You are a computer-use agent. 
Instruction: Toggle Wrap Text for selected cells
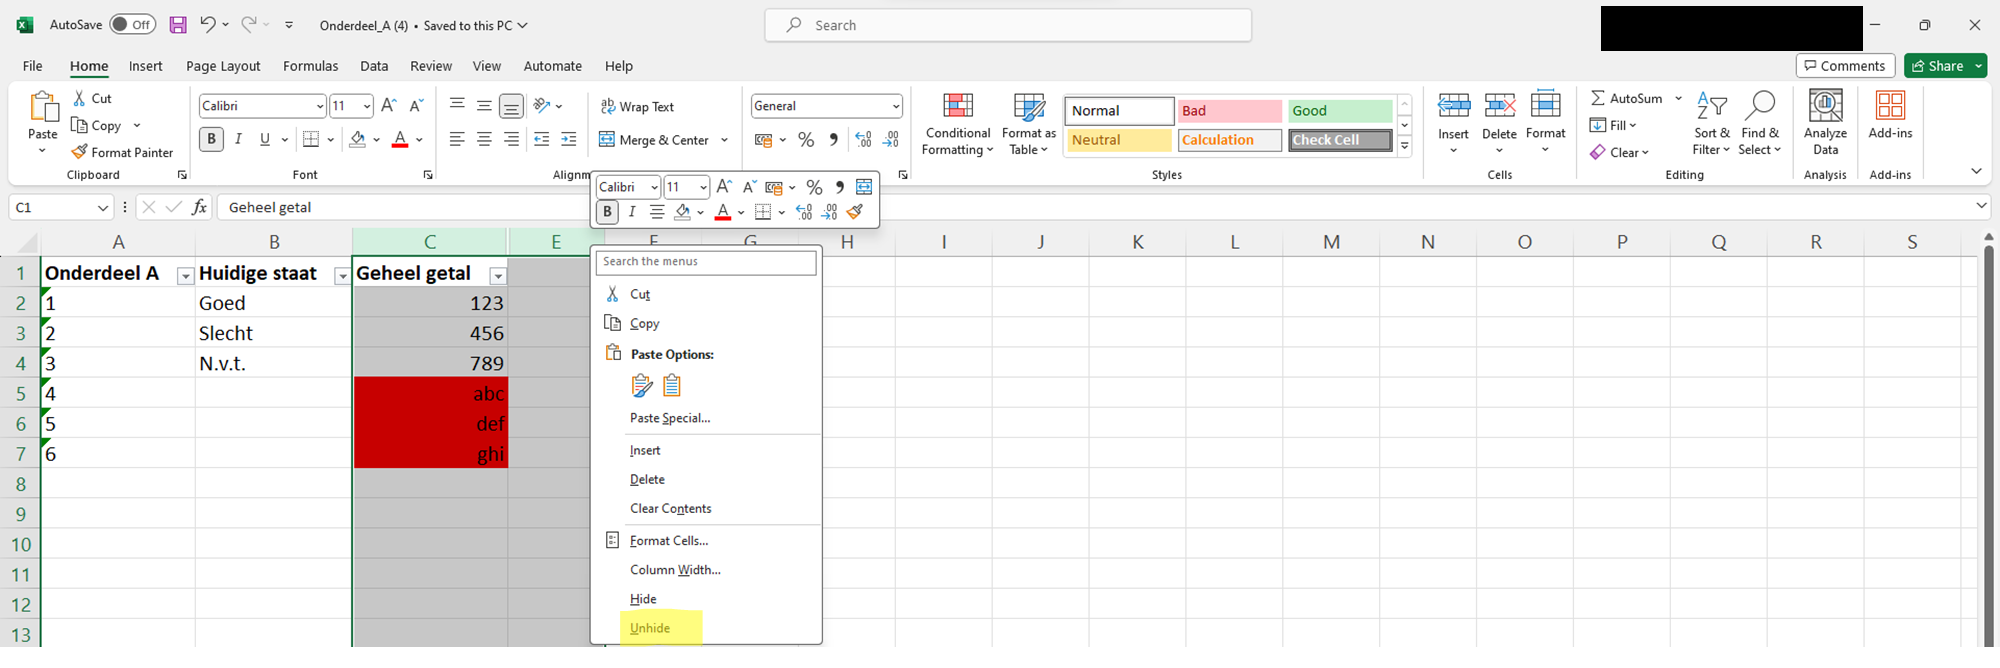click(x=637, y=106)
